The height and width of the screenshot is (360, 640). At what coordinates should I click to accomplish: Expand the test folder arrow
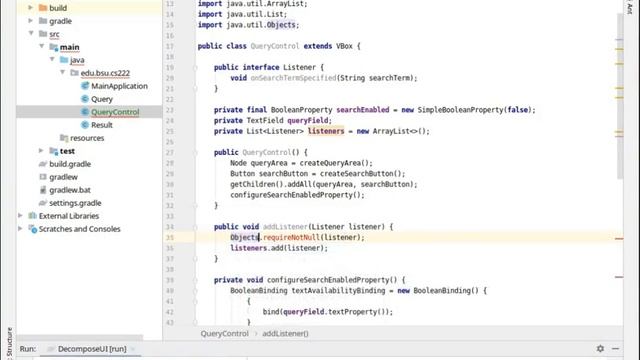click(41, 151)
